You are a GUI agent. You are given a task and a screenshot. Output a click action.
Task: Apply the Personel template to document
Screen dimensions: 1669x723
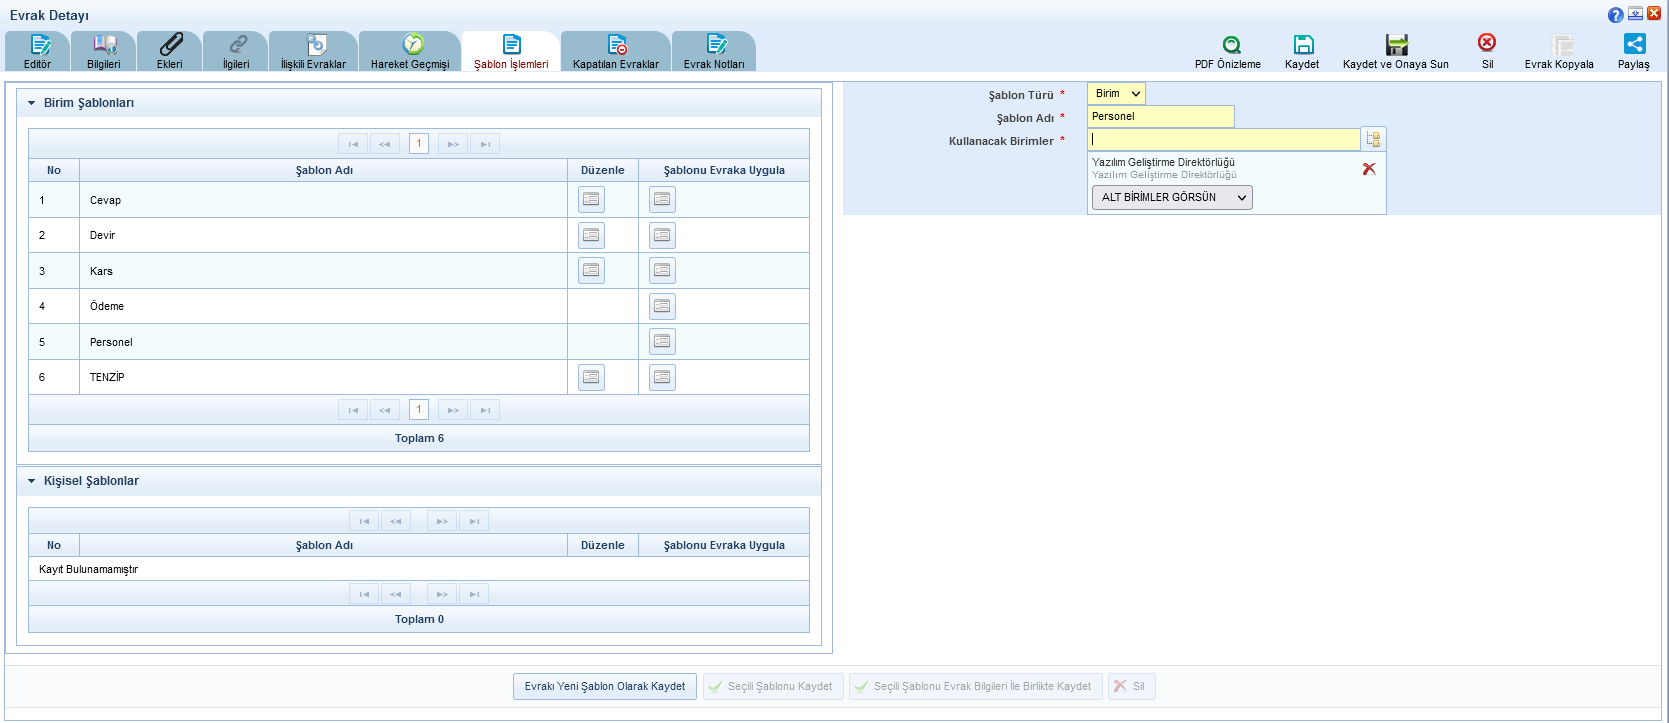662,342
